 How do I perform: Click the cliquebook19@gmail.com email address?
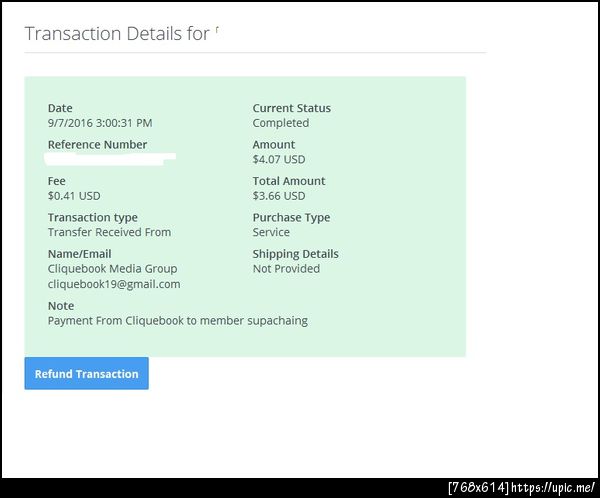114,284
